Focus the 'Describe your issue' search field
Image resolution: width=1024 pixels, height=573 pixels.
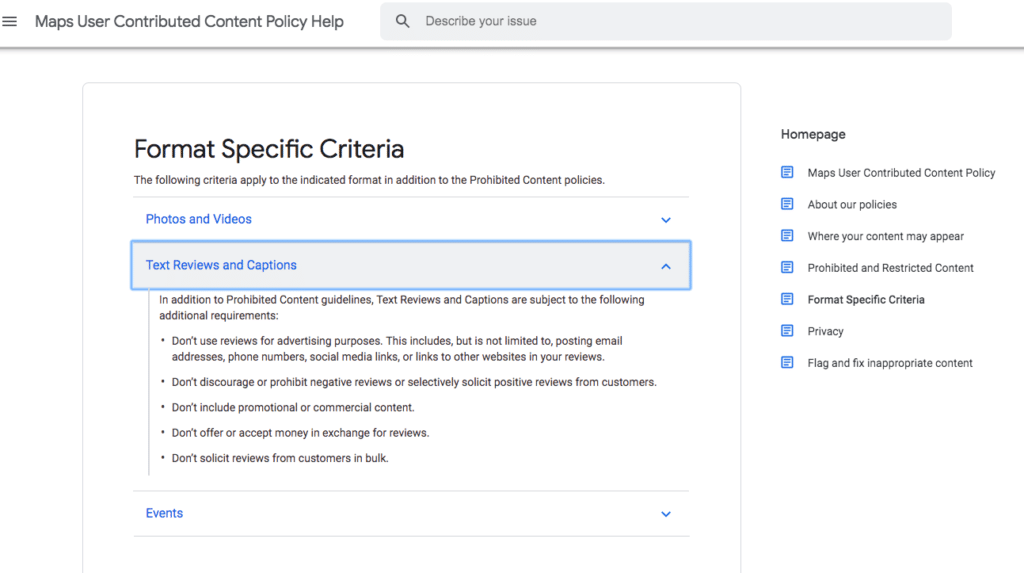(665, 22)
